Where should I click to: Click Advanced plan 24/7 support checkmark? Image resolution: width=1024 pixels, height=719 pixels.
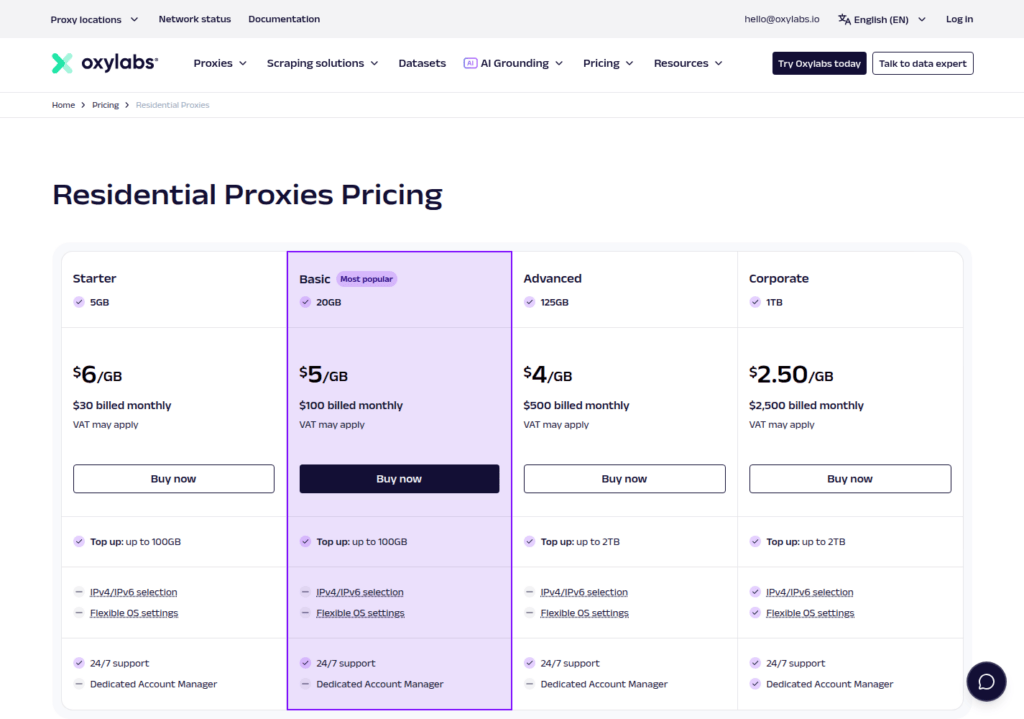(x=529, y=663)
